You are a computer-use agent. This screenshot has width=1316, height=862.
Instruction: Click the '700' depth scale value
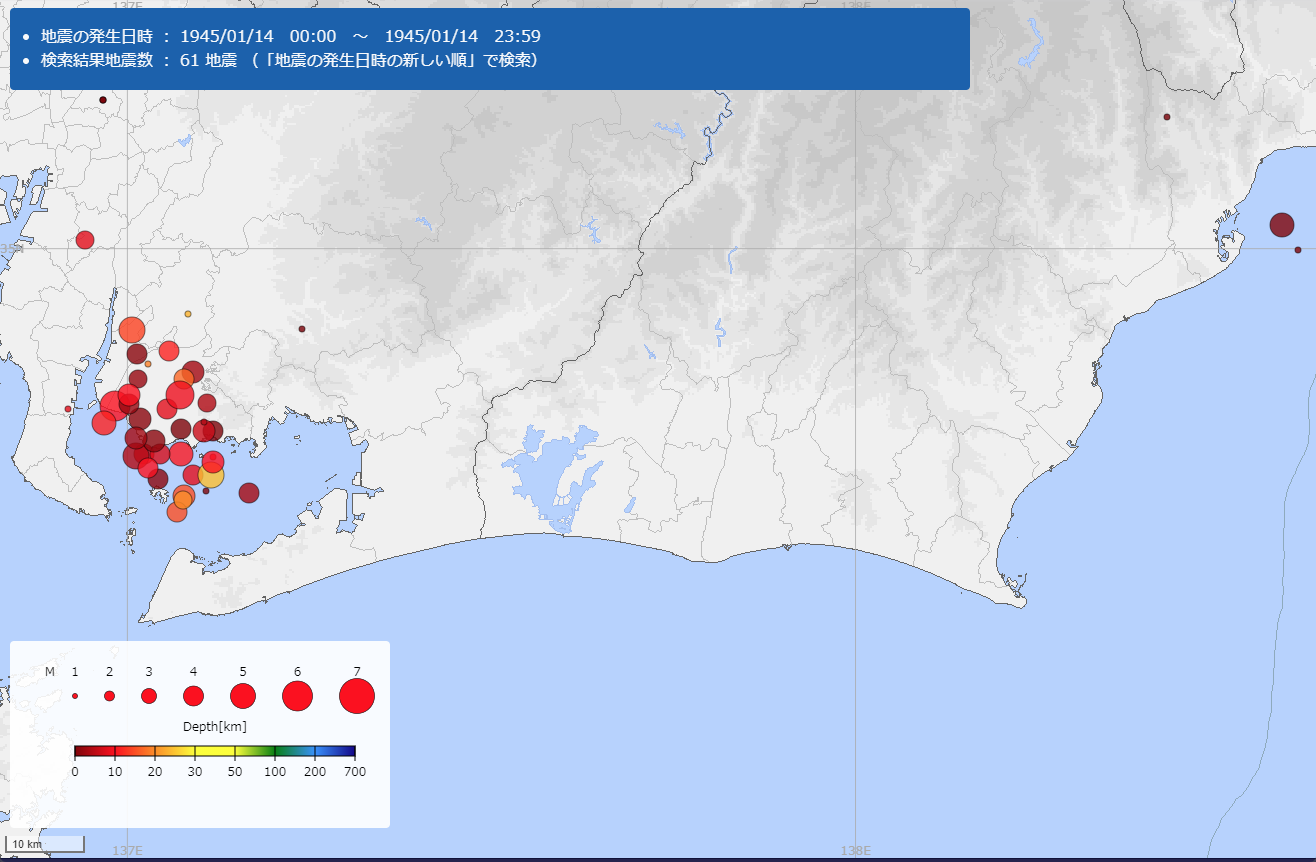pos(355,772)
